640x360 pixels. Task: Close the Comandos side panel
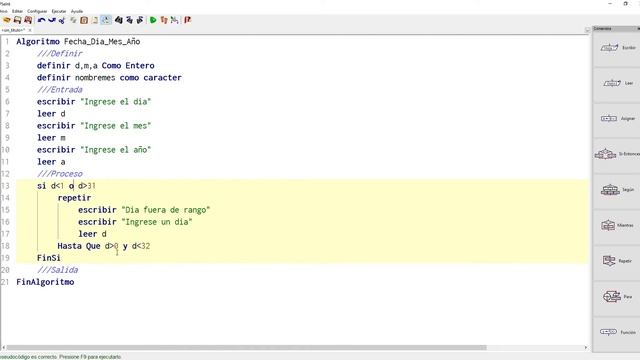click(x=638, y=29)
